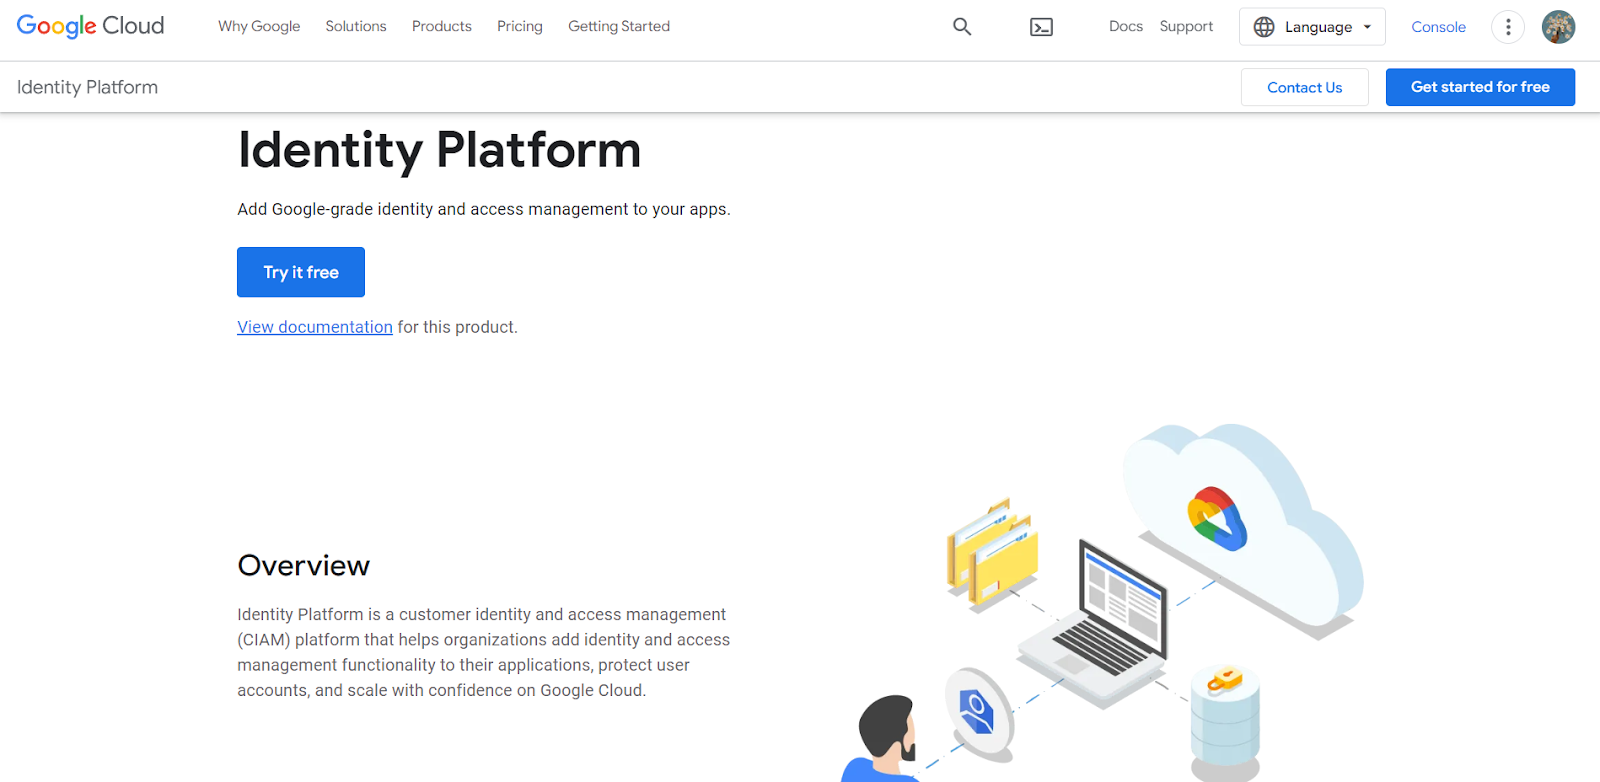Click Get started for free button
The width and height of the screenshot is (1600, 782).
[1480, 87]
